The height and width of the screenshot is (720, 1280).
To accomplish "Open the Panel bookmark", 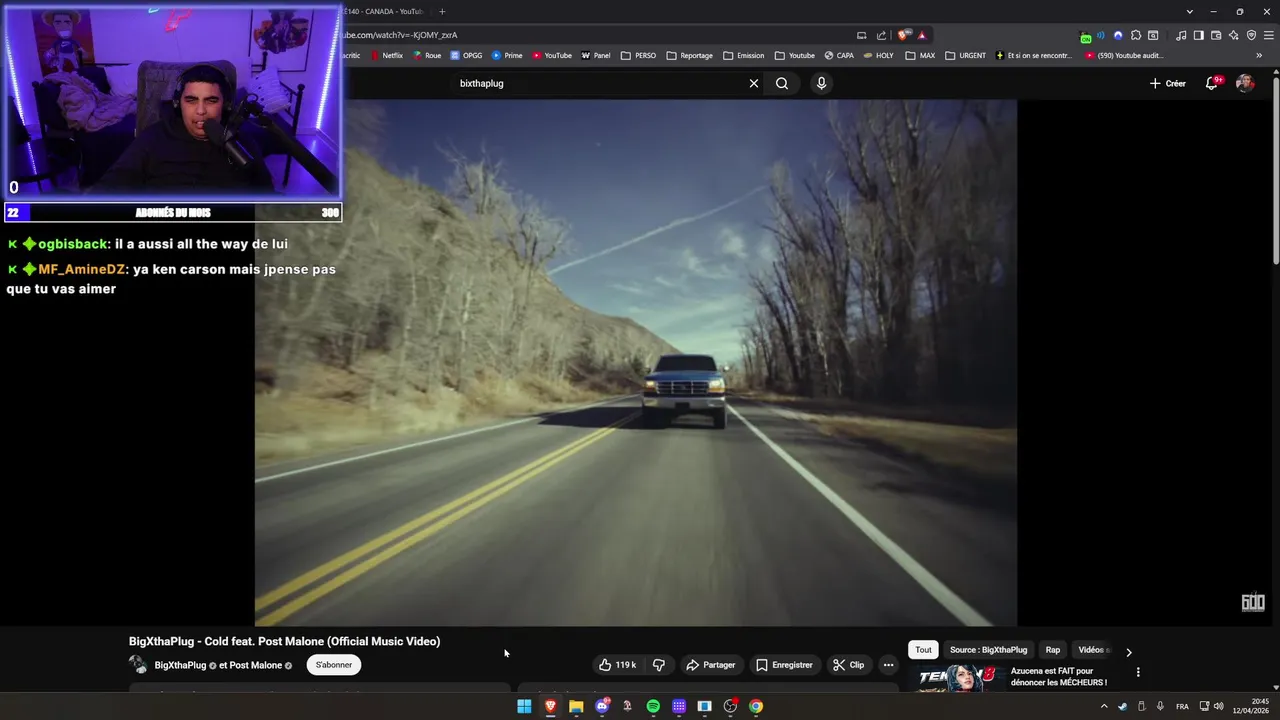I will [596, 55].
